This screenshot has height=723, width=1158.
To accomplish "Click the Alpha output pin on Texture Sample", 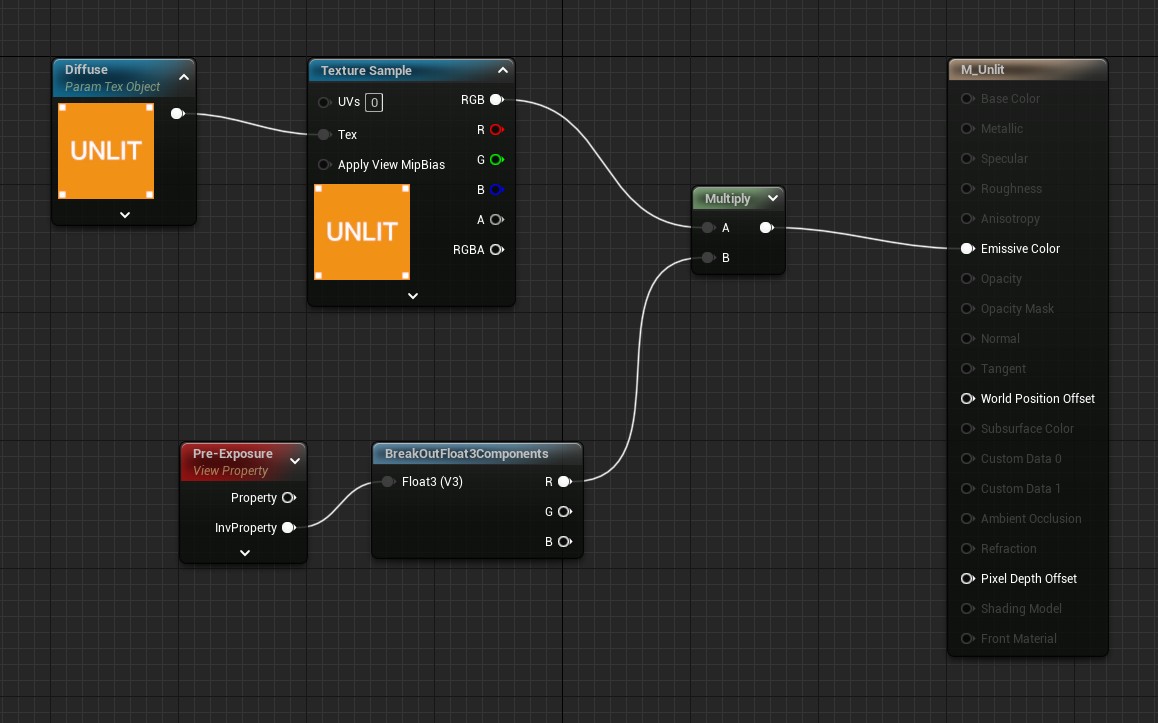I will 496,220.
